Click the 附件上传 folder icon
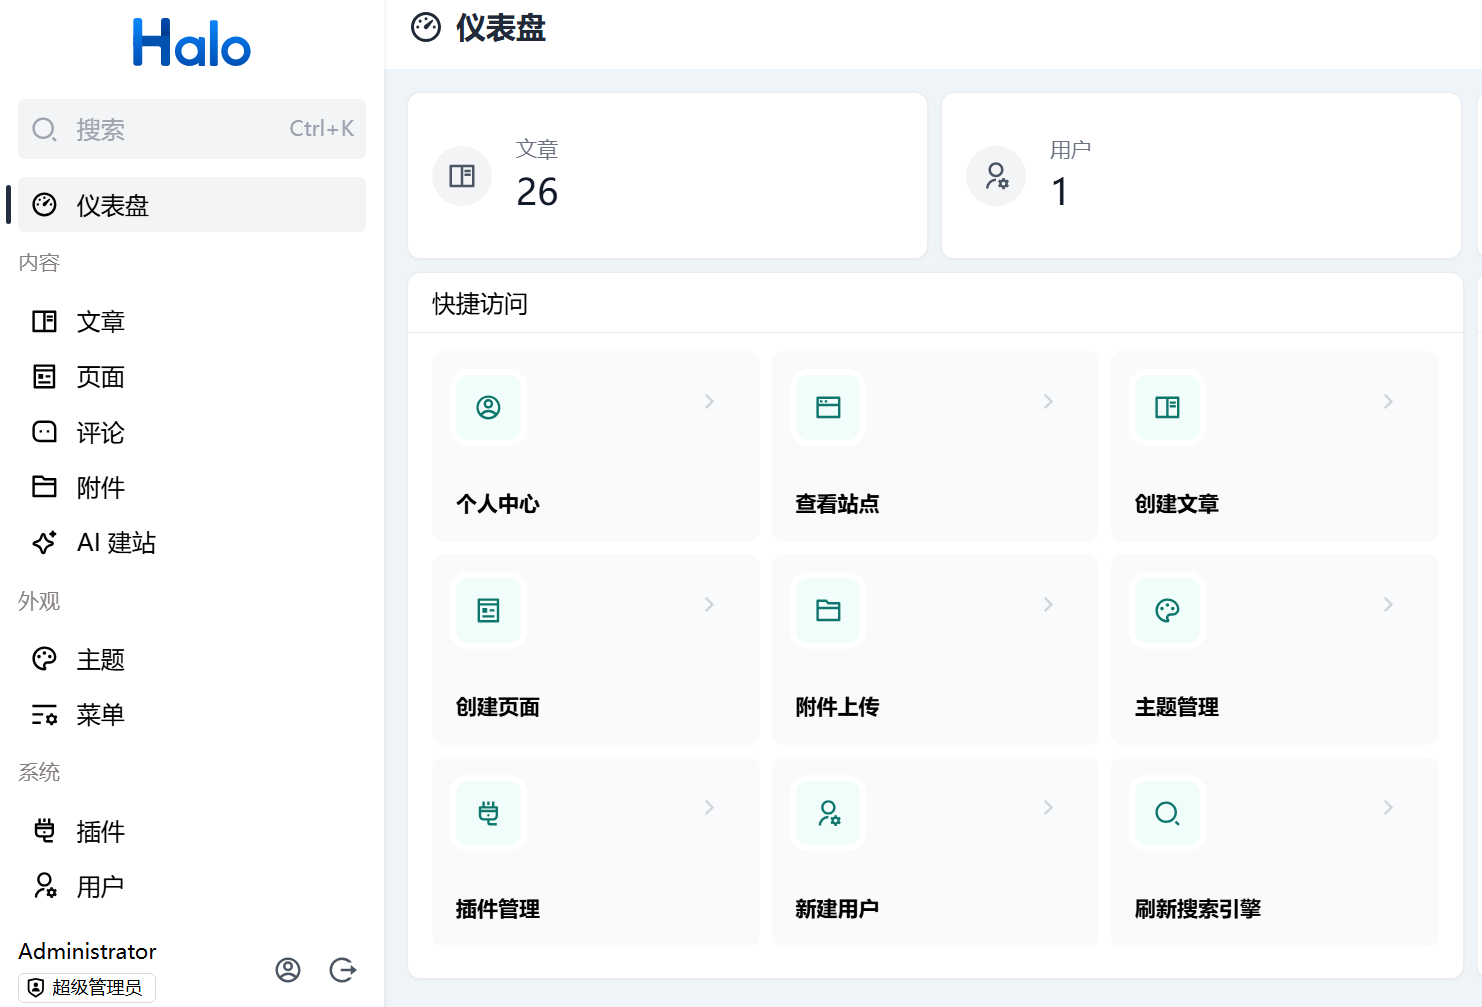This screenshot has width=1482, height=1007. [828, 610]
